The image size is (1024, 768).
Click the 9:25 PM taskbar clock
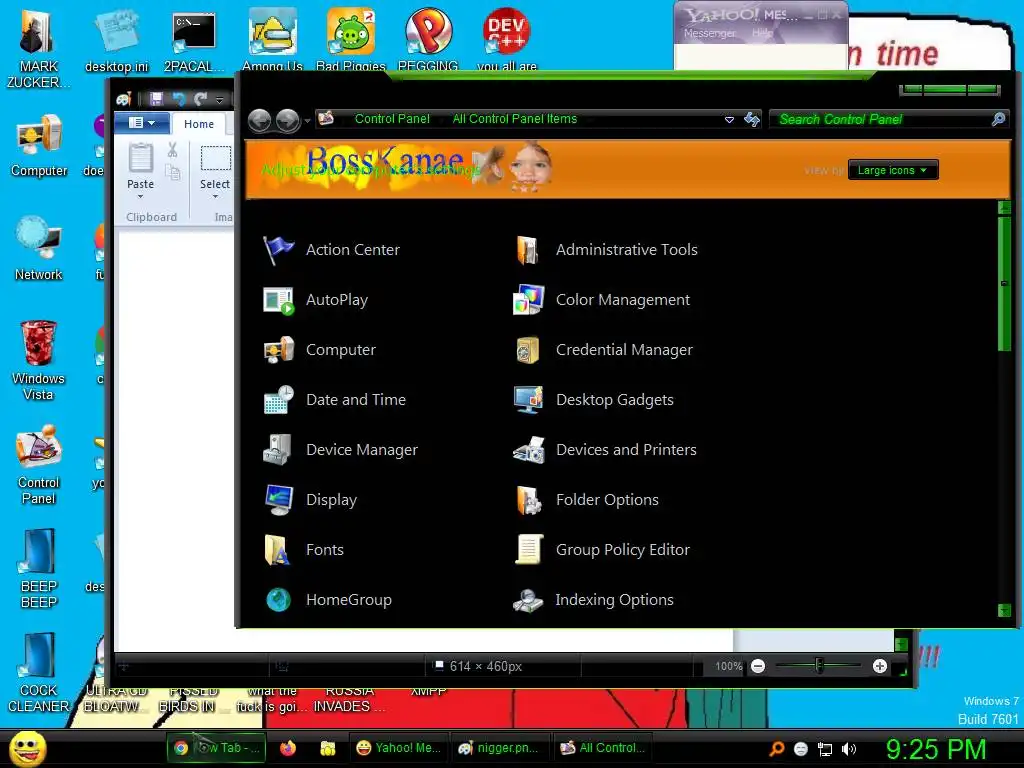pos(935,749)
